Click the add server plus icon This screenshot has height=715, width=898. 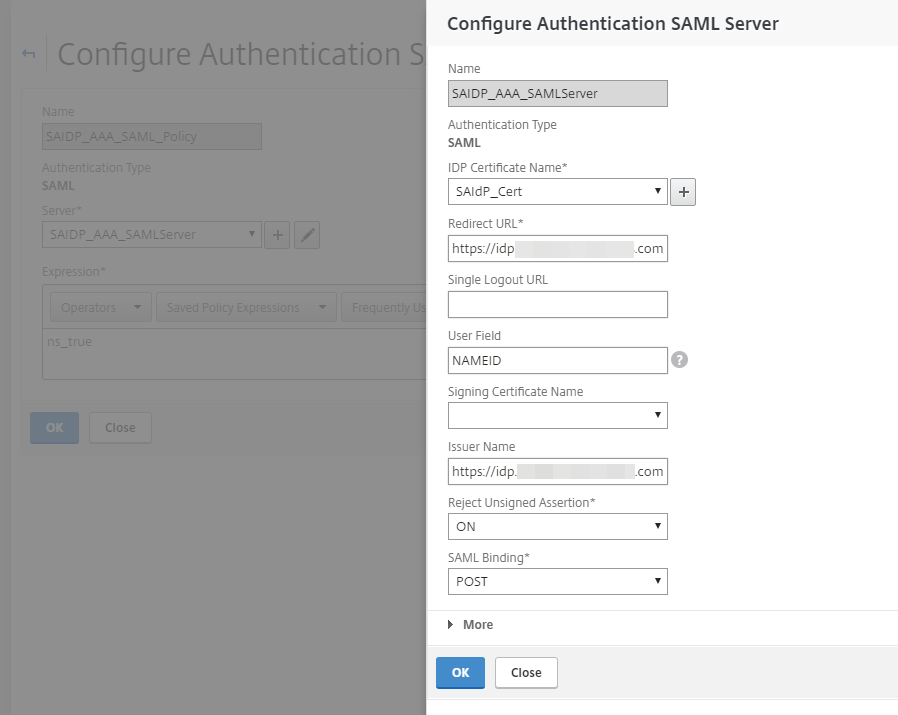click(278, 235)
